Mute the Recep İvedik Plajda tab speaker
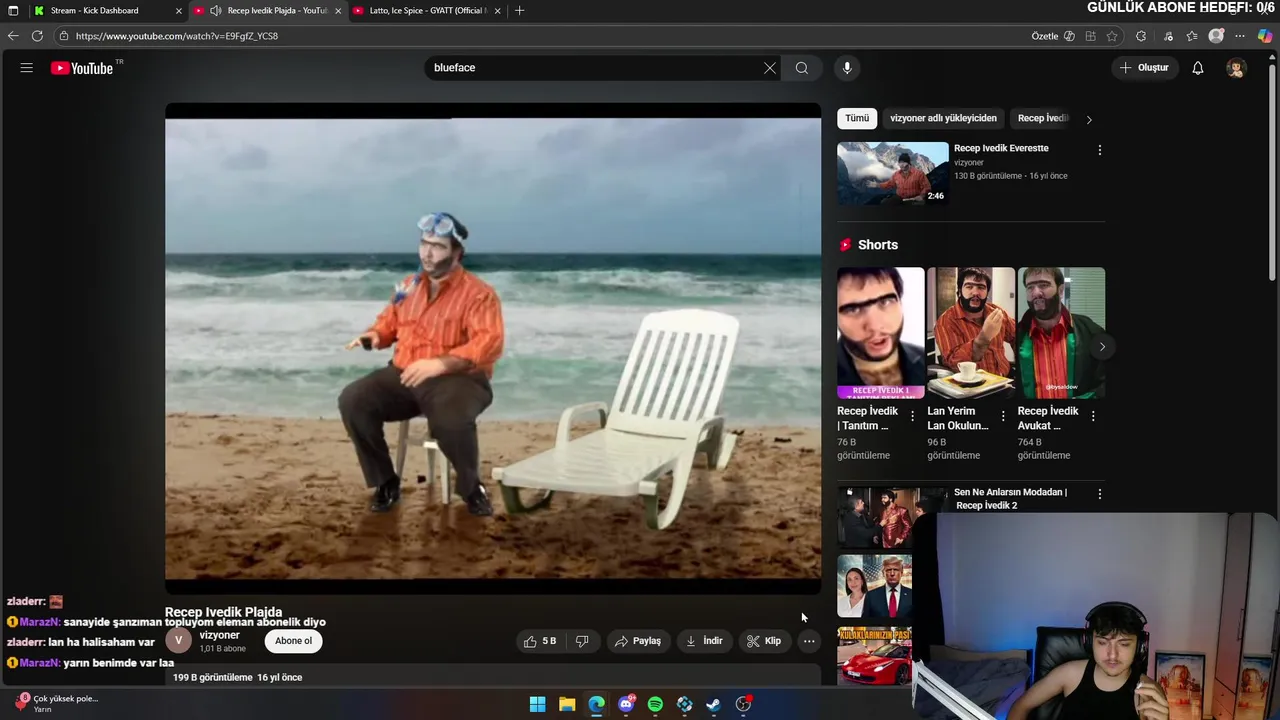 click(x=215, y=10)
